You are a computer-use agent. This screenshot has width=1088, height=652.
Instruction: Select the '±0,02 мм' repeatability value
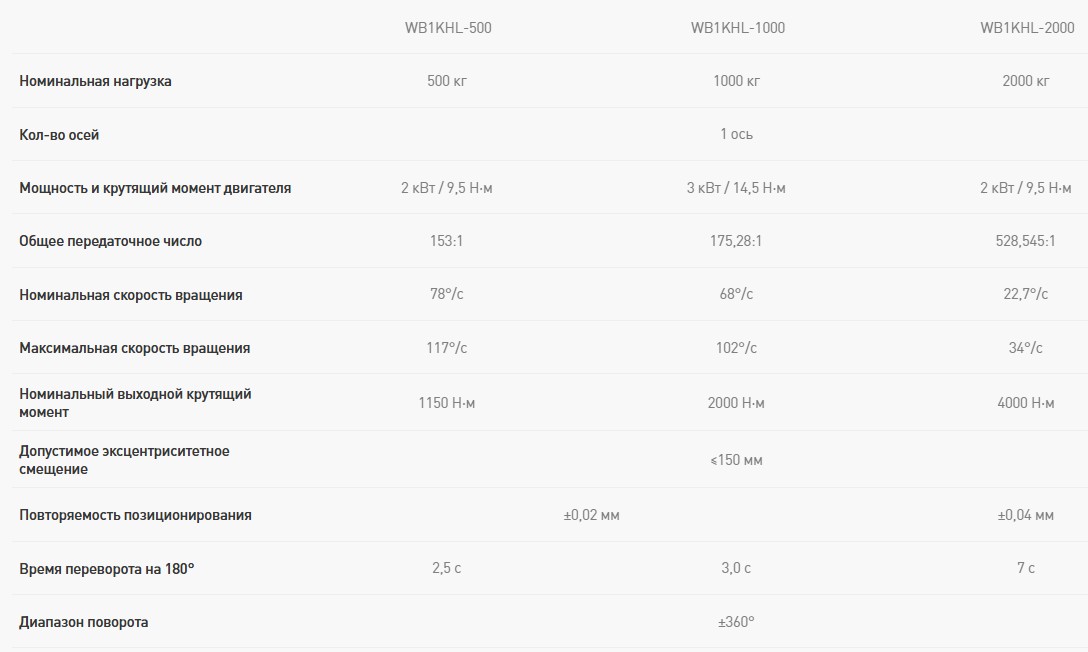point(591,515)
